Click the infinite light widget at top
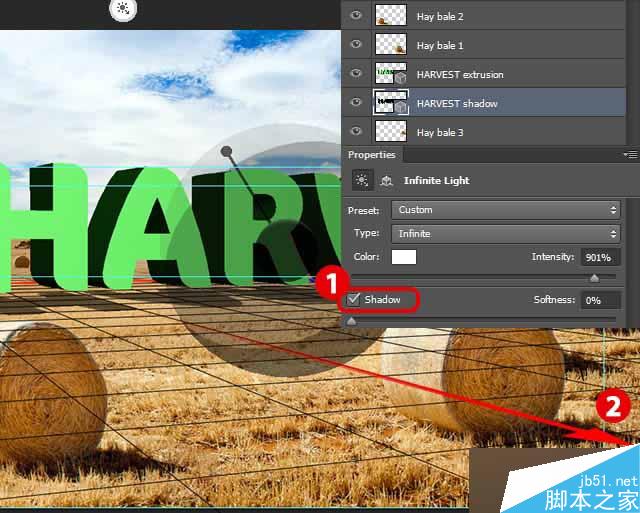 (123, 9)
